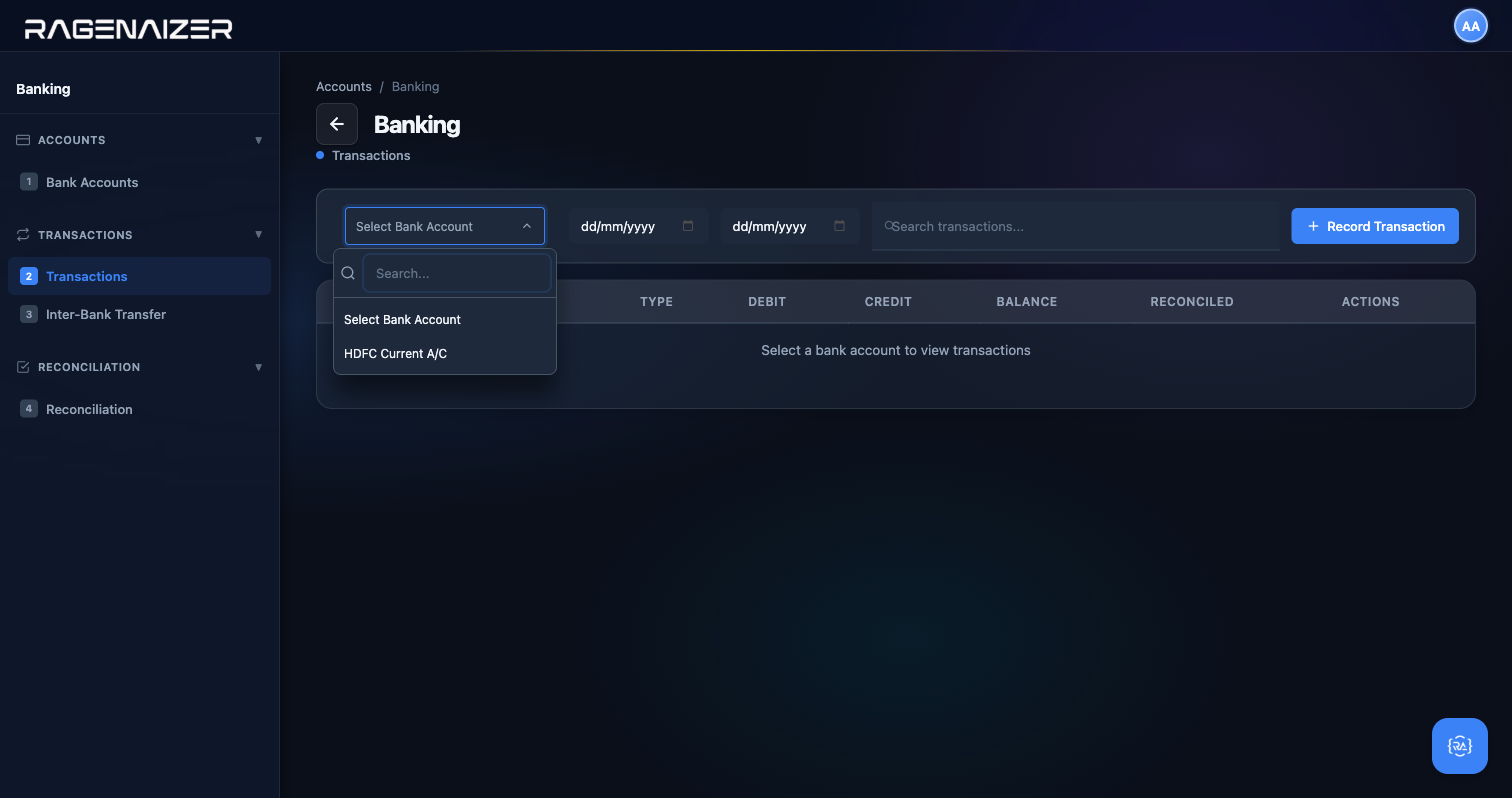Focus the Search transactions field
This screenshot has width=1512, height=798.
[1076, 226]
